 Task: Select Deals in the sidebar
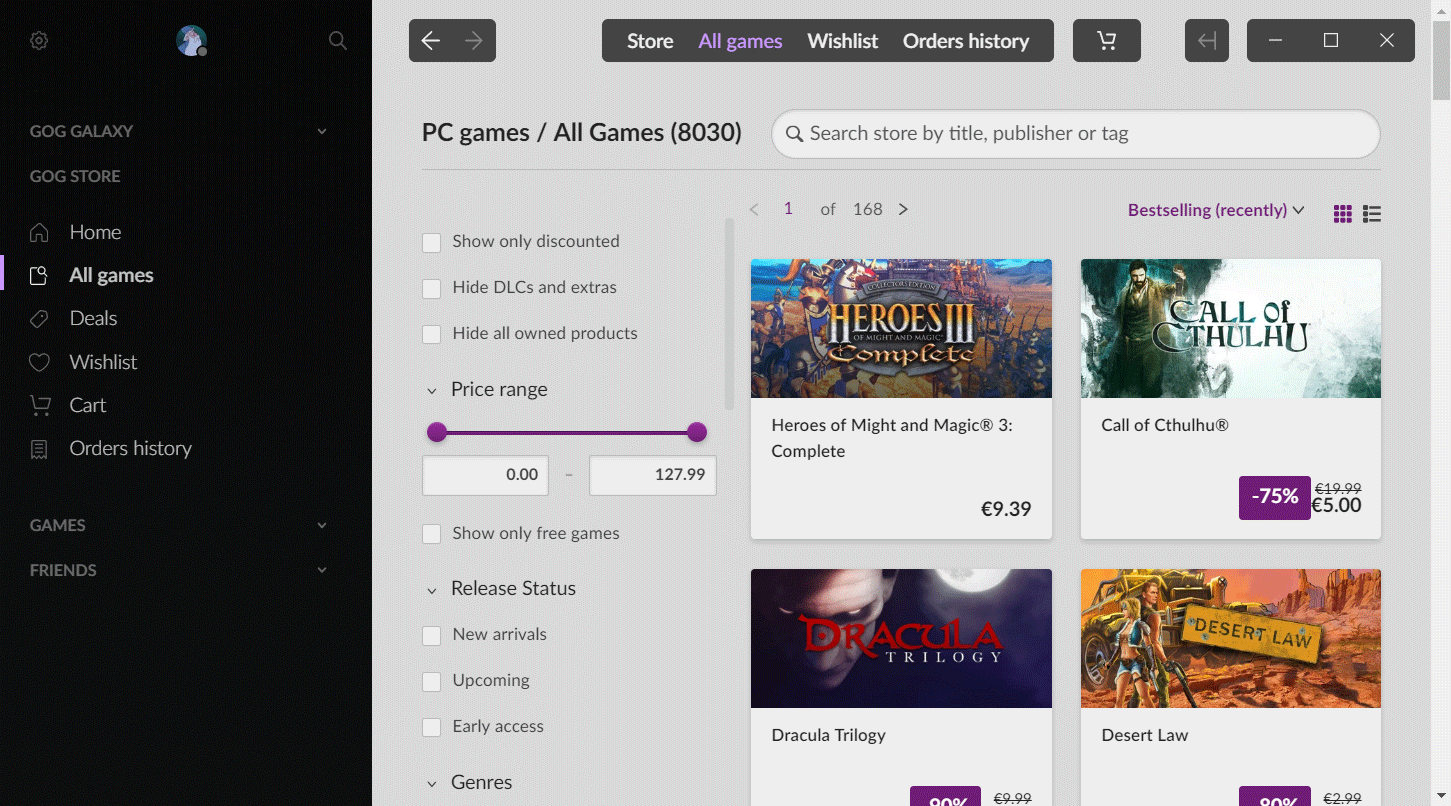[x=93, y=318]
